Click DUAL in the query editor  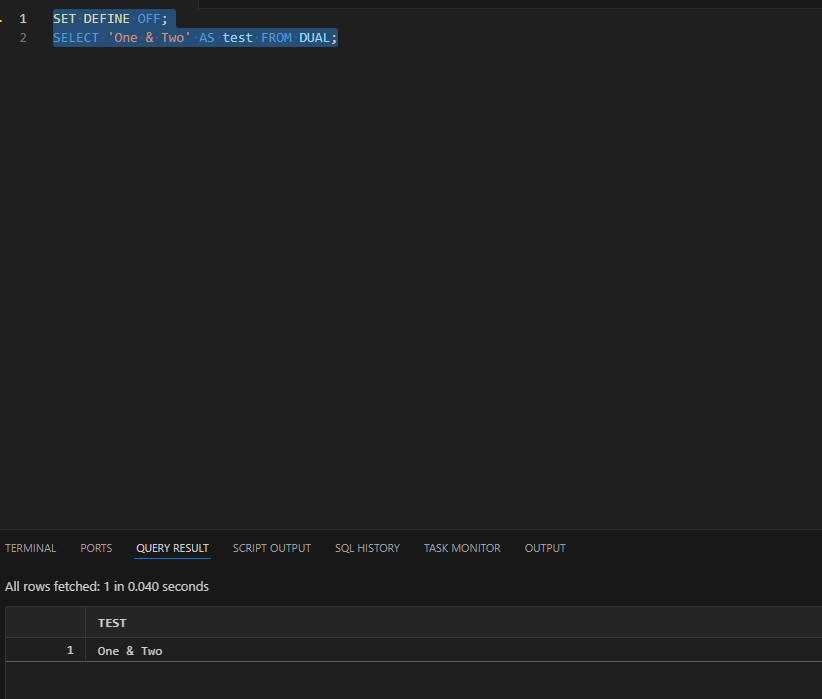coord(314,38)
